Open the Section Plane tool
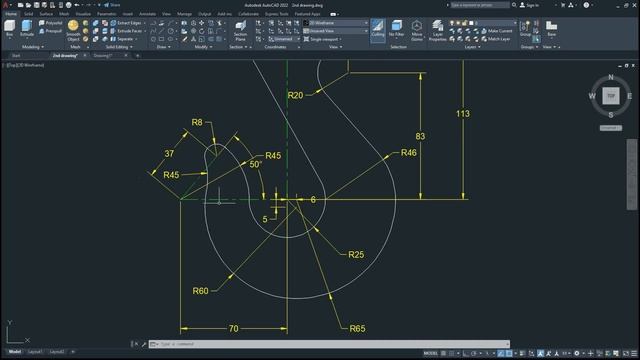Viewport: 640px width, 360px height. (x=240, y=31)
